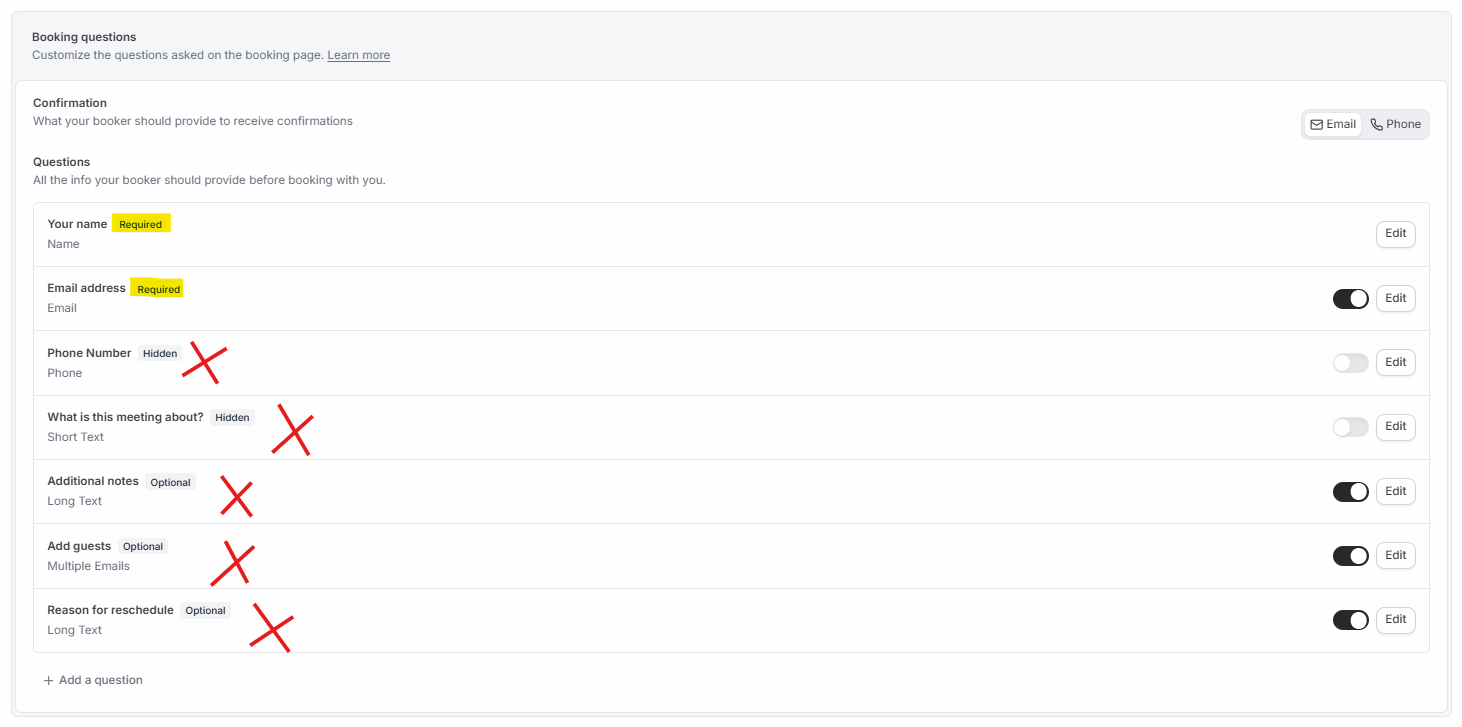Open the Learn more link
The height and width of the screenshot is (727, 1462).
pos(358,55)
